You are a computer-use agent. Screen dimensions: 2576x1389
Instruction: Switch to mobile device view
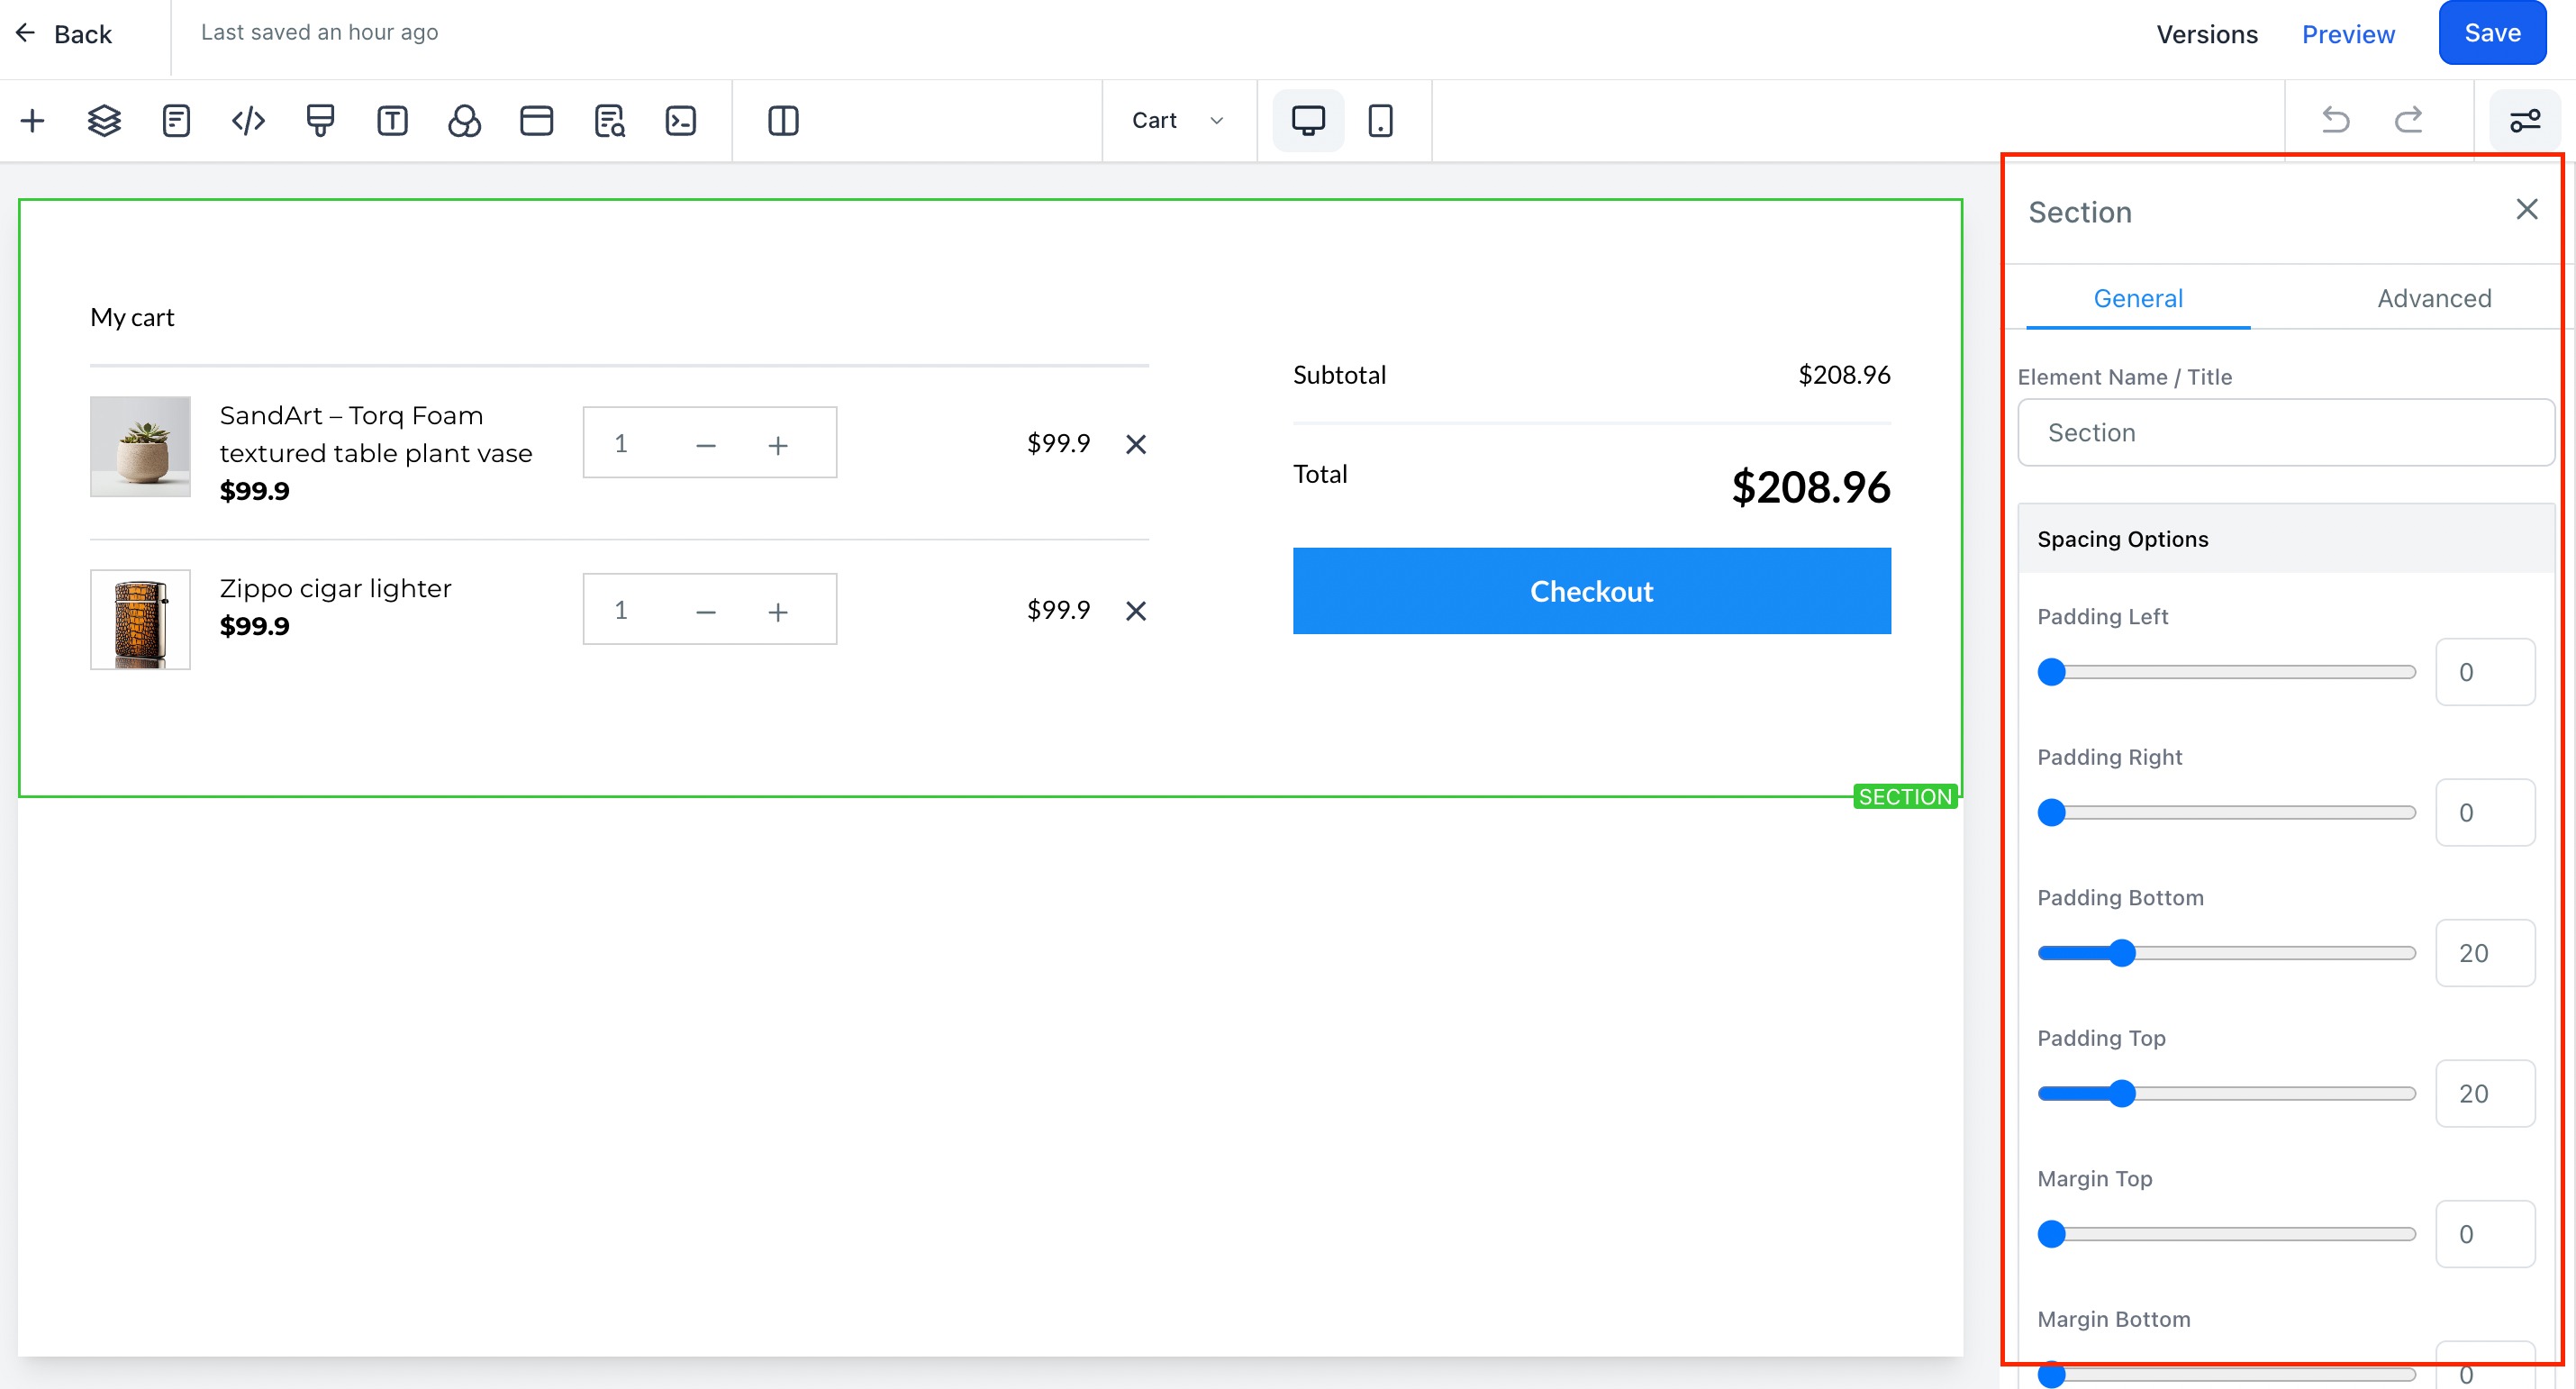tap(1380, 121)
